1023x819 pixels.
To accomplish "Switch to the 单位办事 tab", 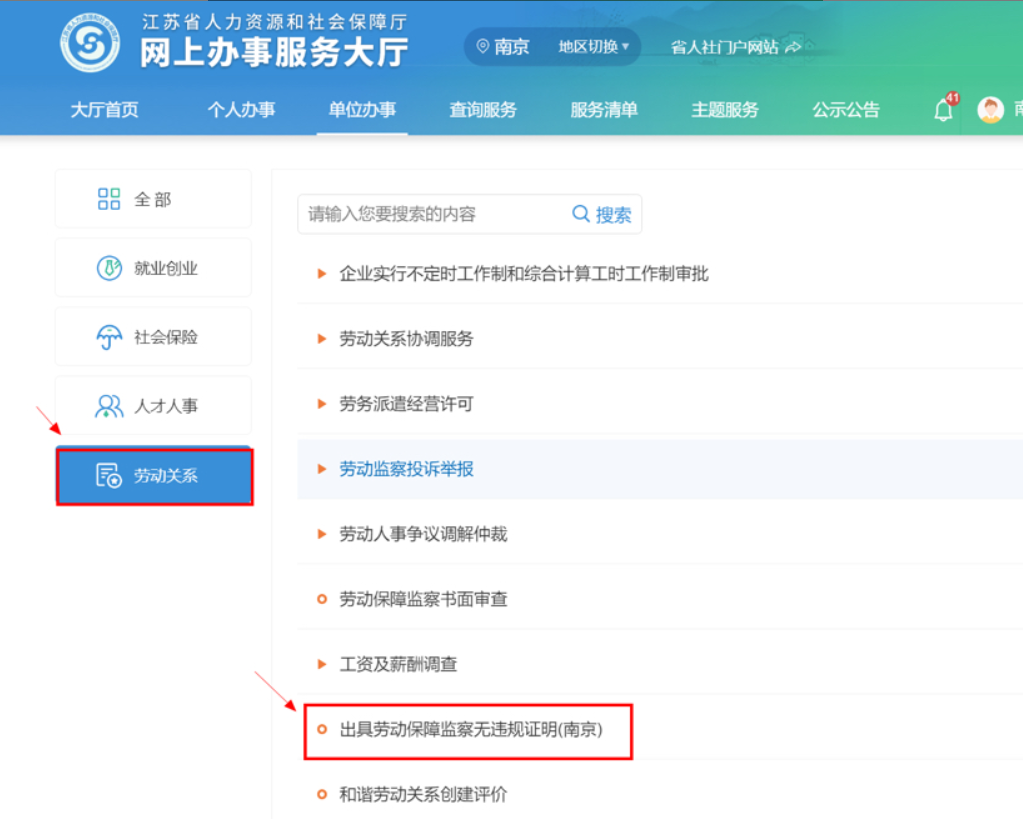I will pos(361,110).
